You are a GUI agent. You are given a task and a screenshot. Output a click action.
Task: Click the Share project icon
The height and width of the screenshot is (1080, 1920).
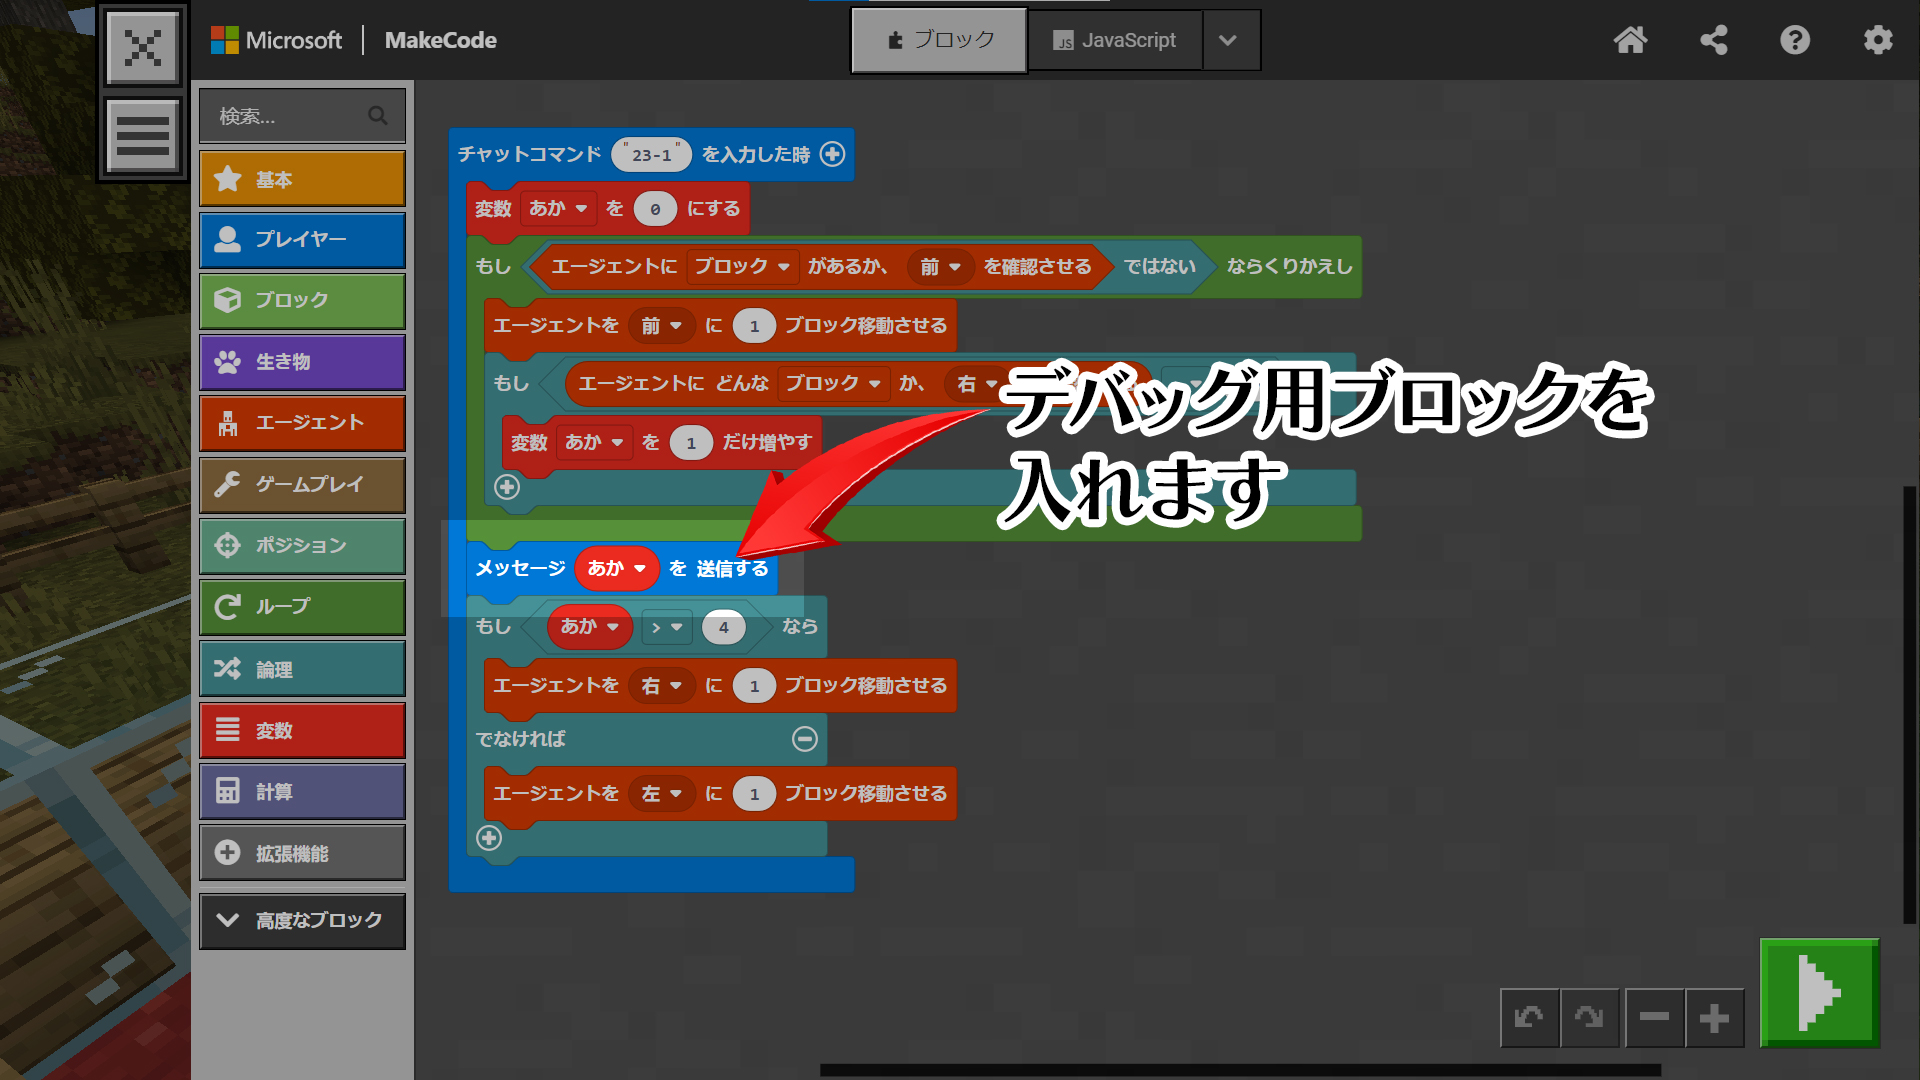tap(1714, 40)
